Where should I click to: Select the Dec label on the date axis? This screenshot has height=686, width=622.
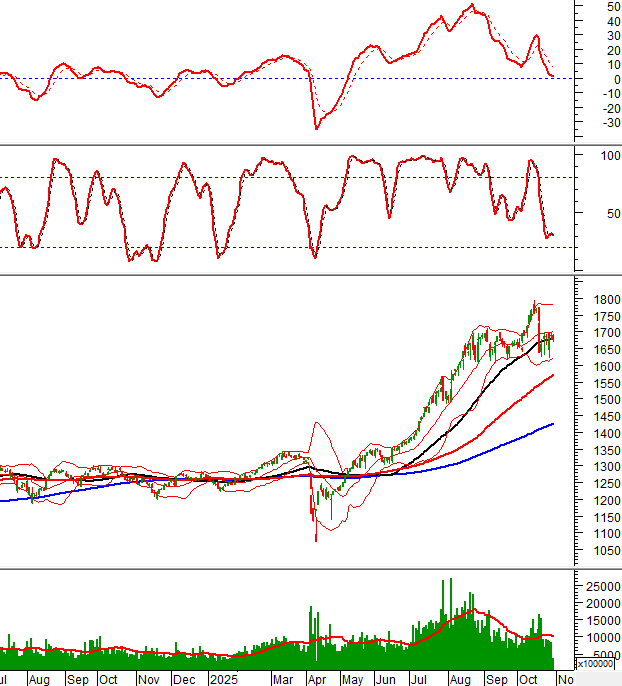pos(185,678)
